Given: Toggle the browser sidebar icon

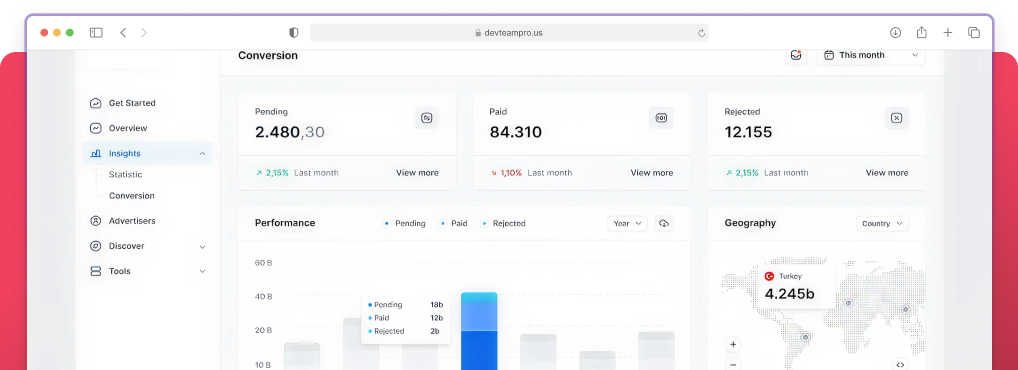Looking at the screenshot, I should (x=96, y=32).
